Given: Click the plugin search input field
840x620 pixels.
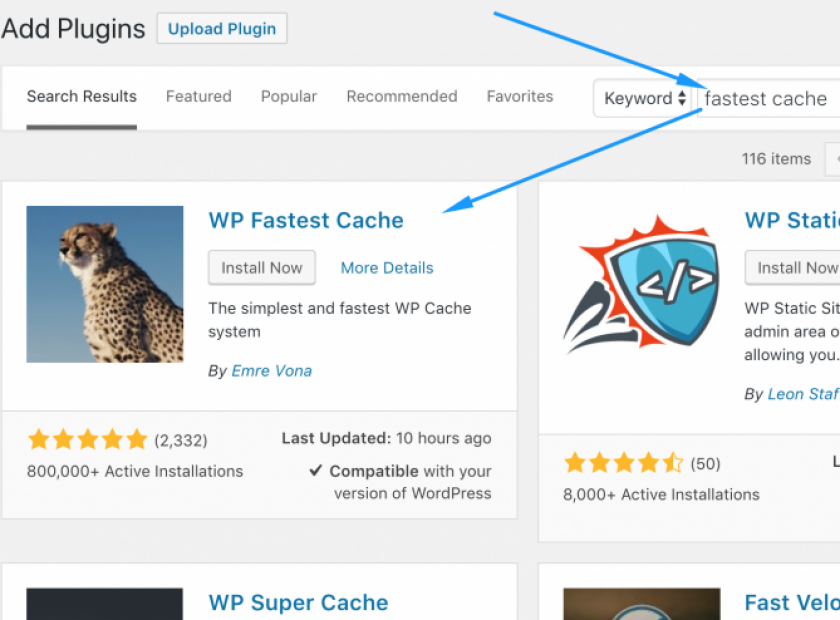Looking at the screenshot, I should coord(768,99).
